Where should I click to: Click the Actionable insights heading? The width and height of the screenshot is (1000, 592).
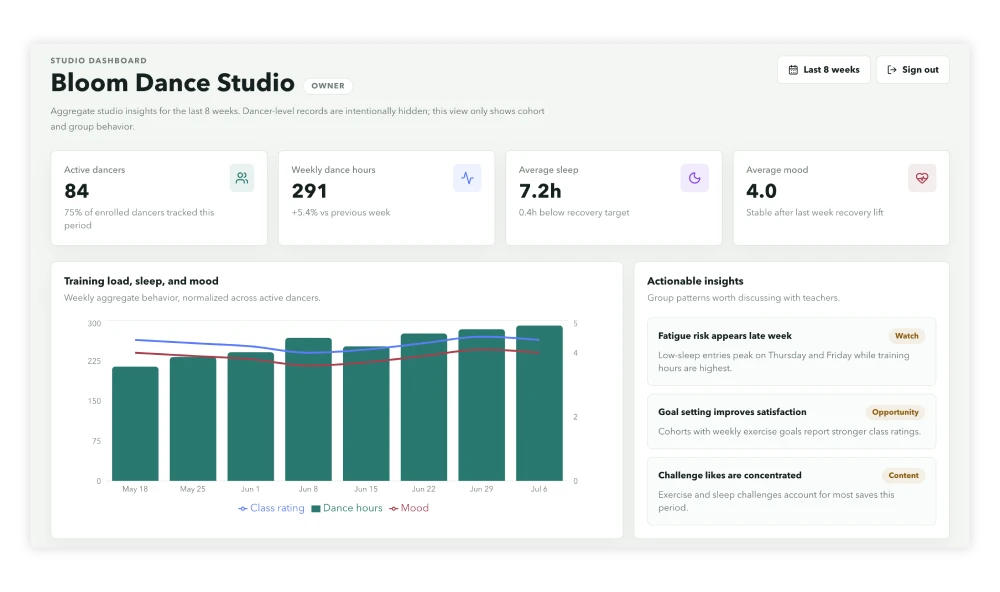[x=695, y=281]
